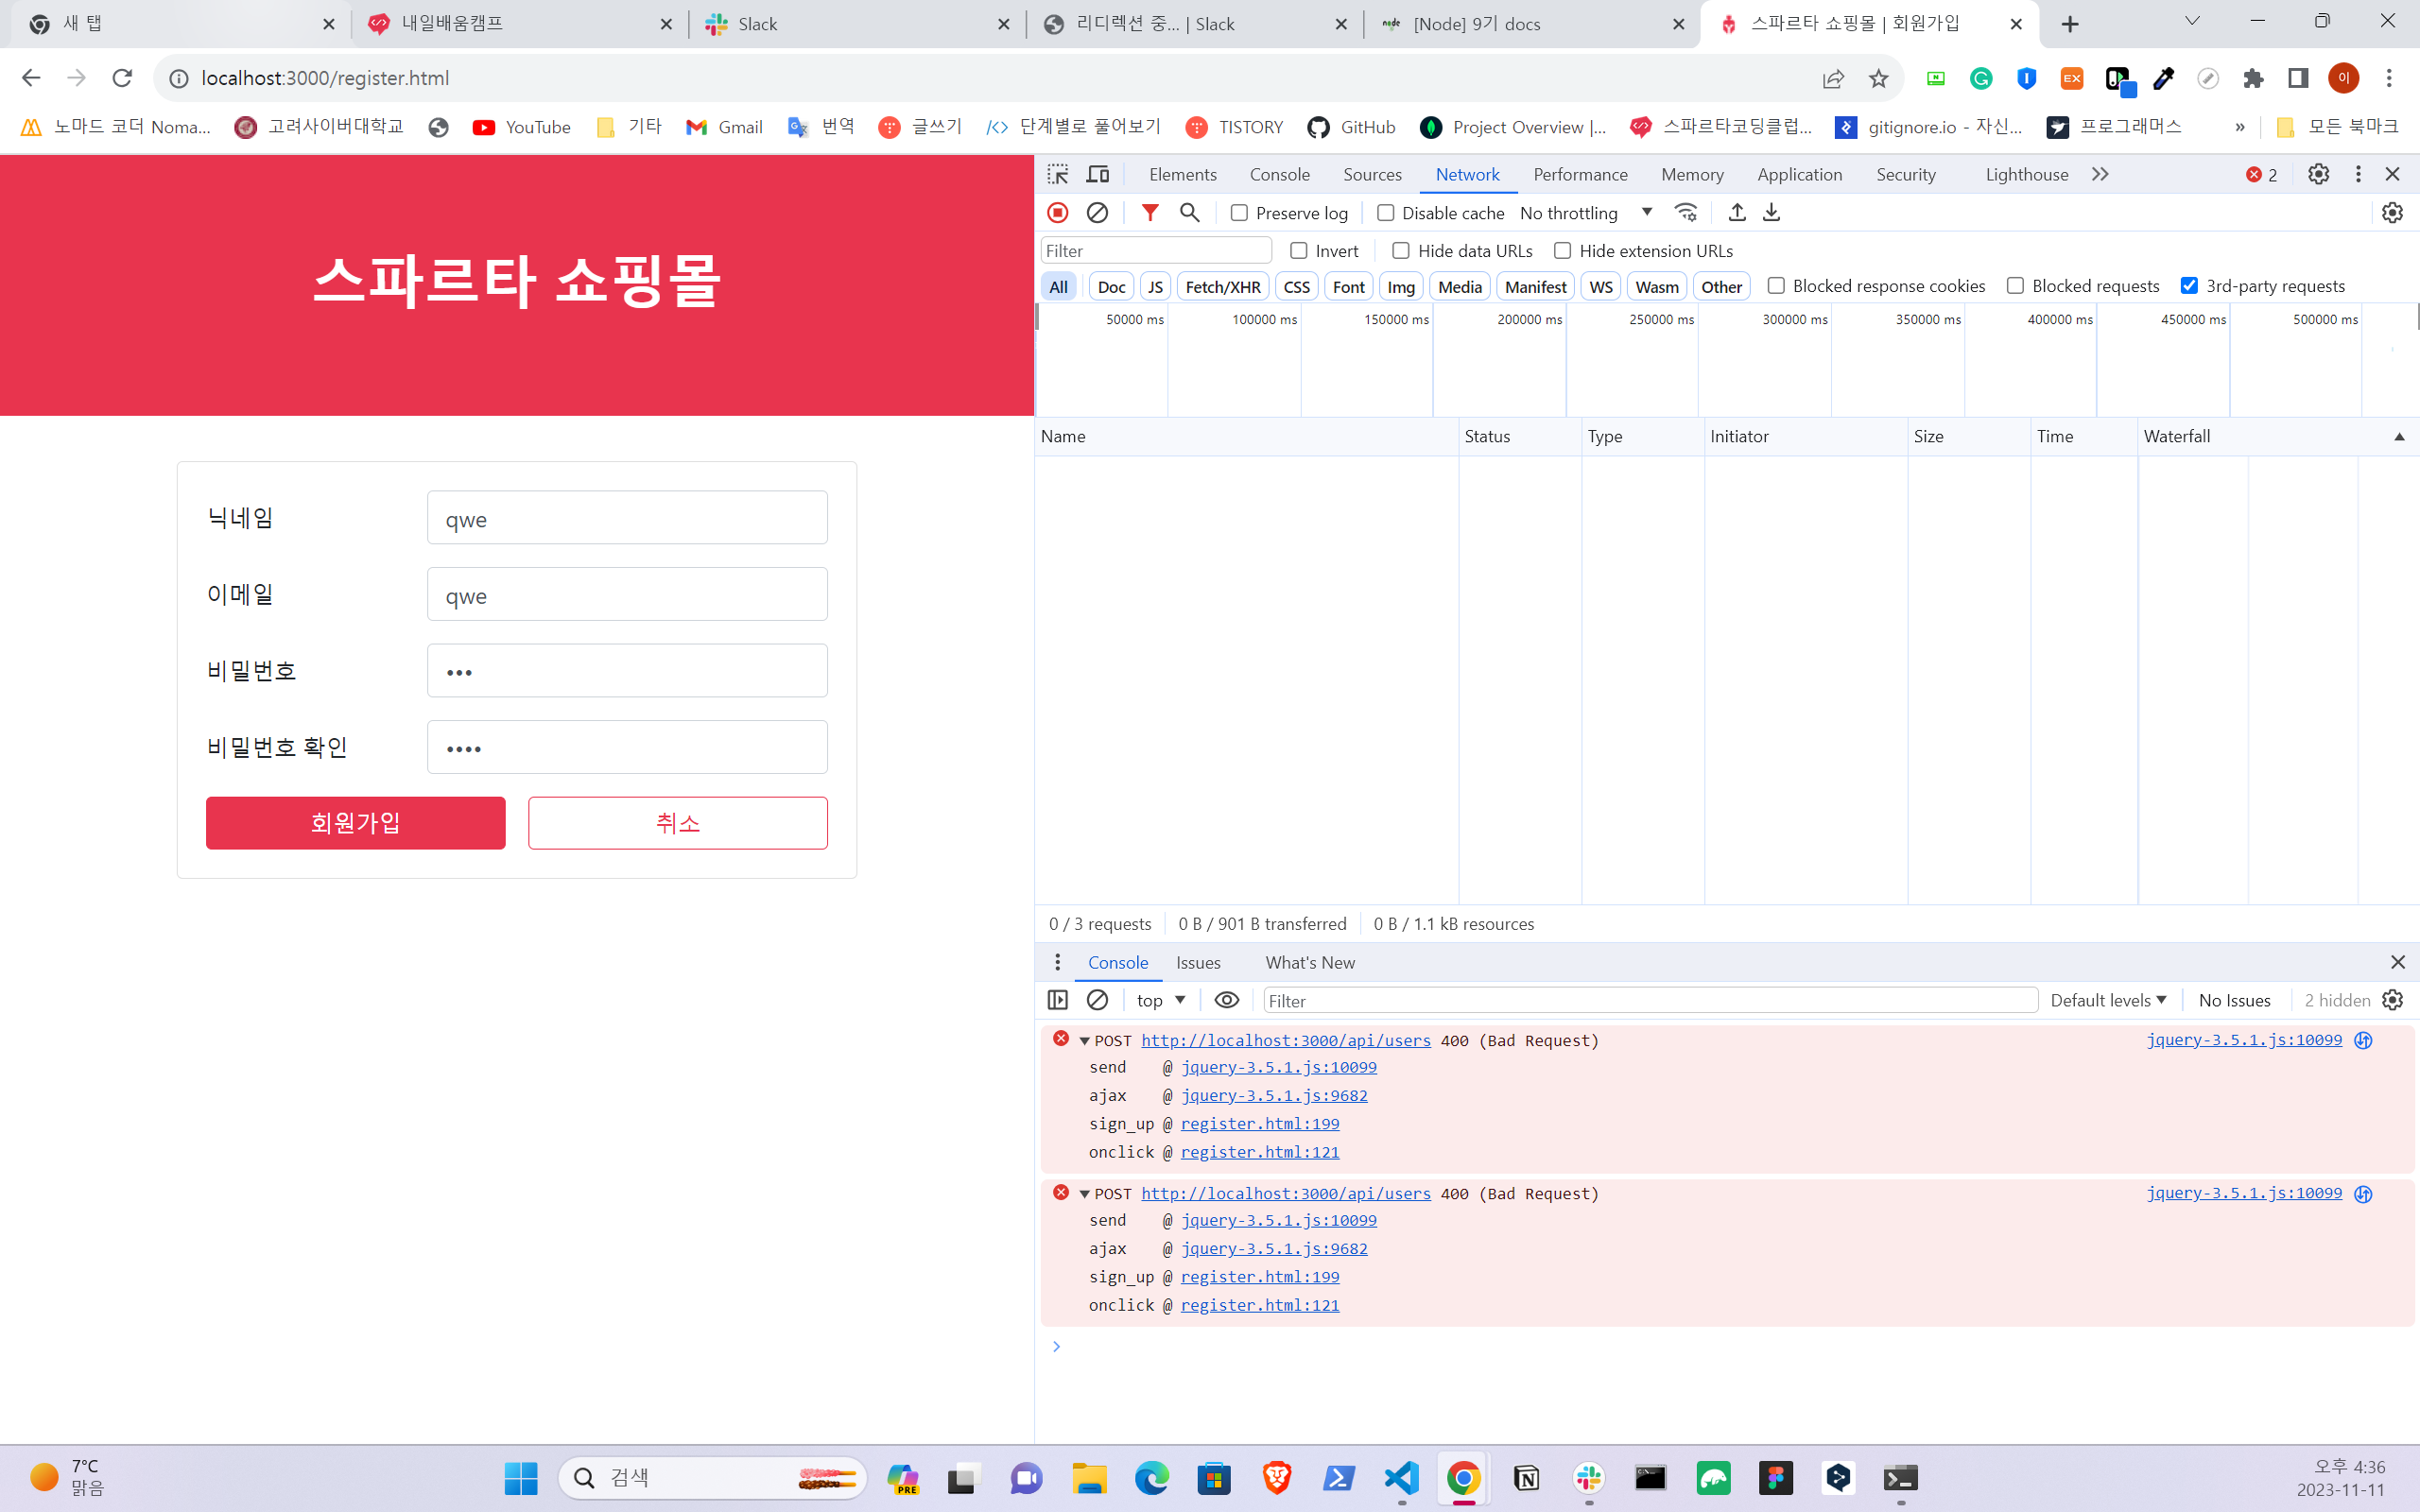Viewport: 2420px width, 1512px height.
Task: Collapse second POST error stack trace
Action: [x=1084, y=1194]
